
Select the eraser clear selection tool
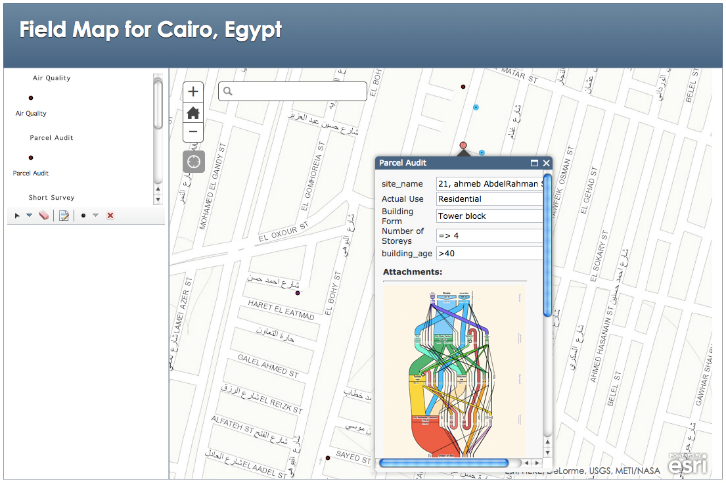point(44,215)
